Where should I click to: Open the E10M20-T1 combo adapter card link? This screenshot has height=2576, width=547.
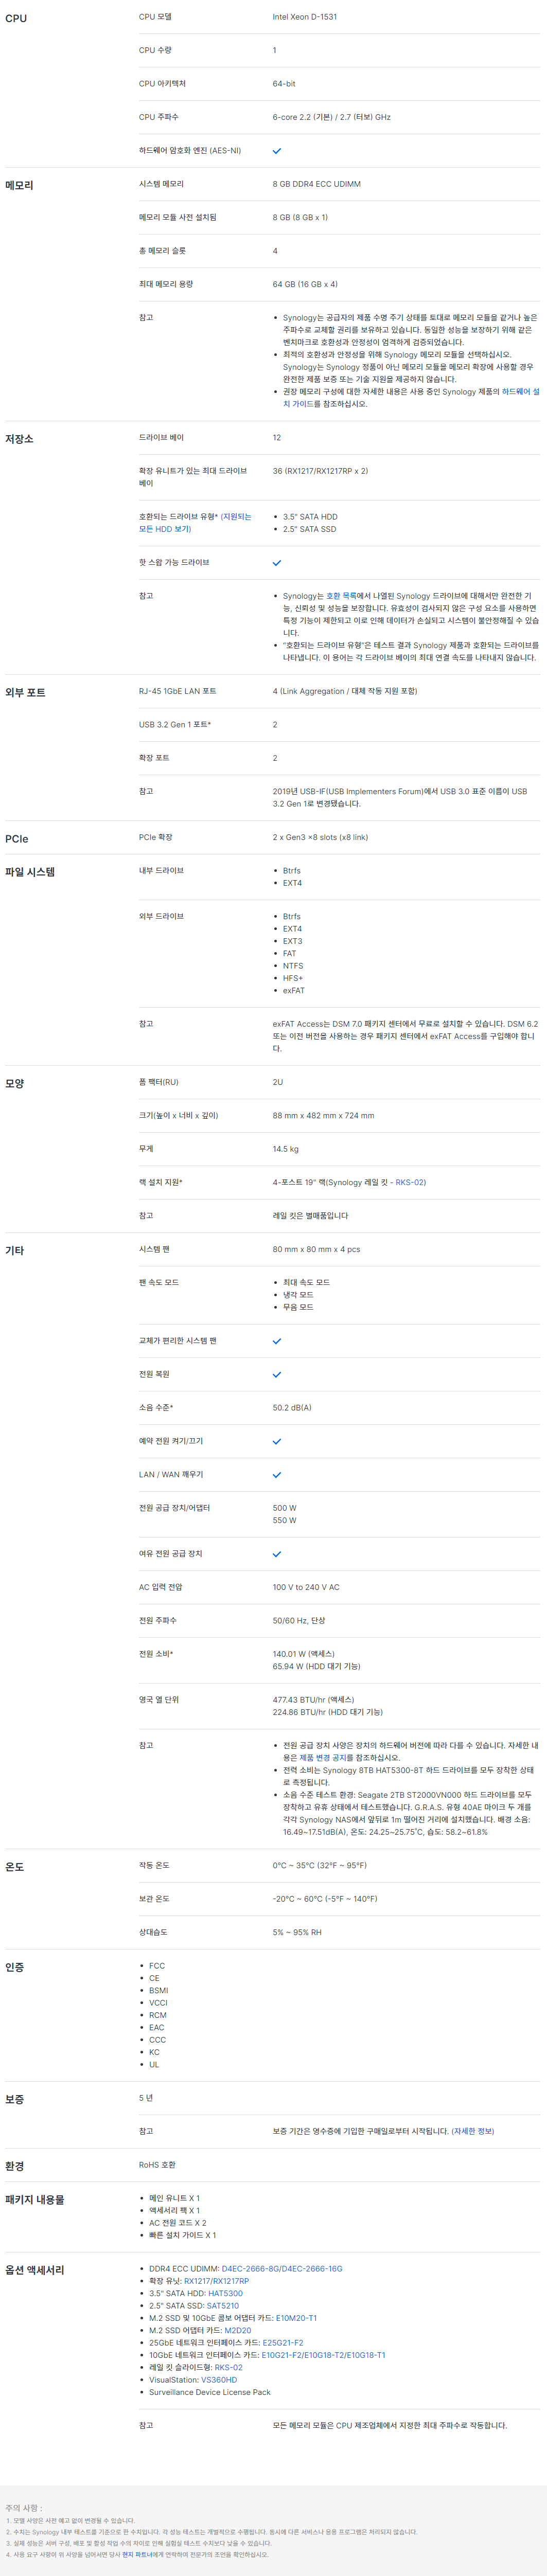296,2318
